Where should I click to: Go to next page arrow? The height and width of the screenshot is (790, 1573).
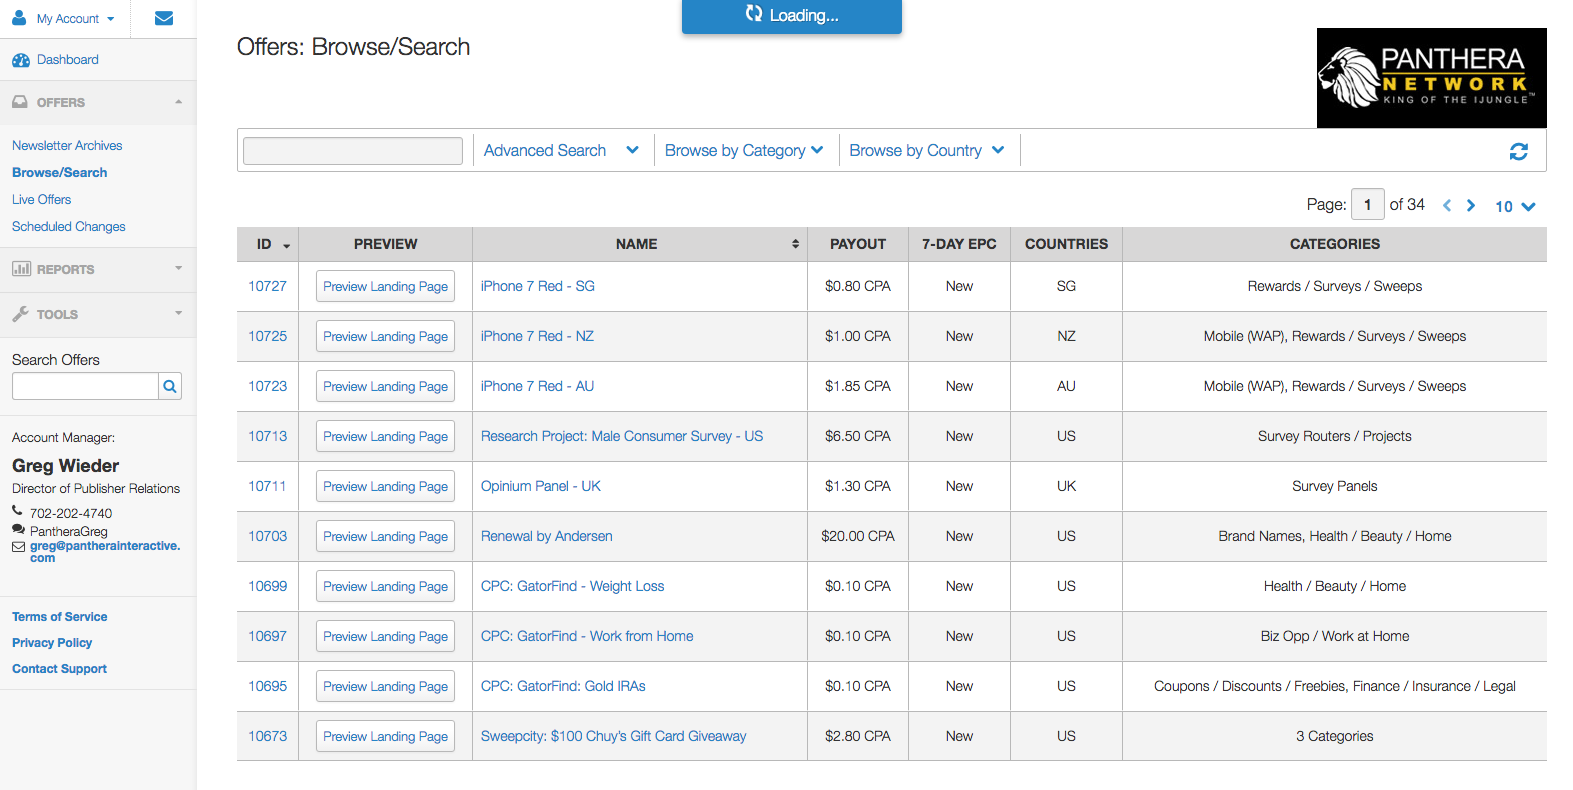pyautogui.click(x=1470, y=206)
